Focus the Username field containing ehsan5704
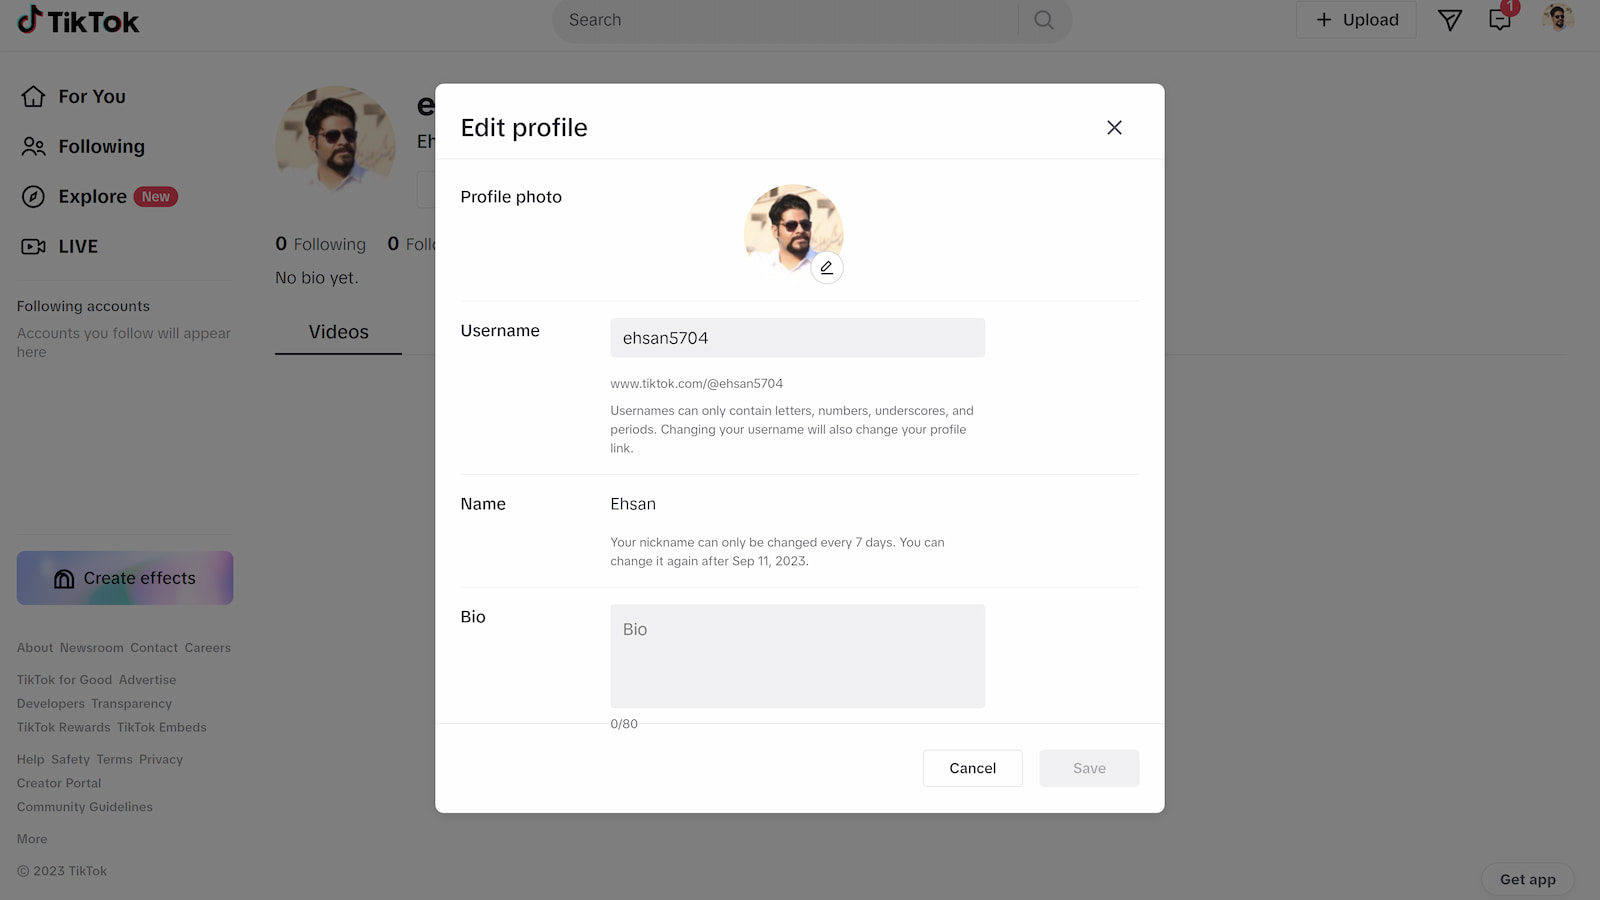The image size is (1600, 900). click(797, 338)
